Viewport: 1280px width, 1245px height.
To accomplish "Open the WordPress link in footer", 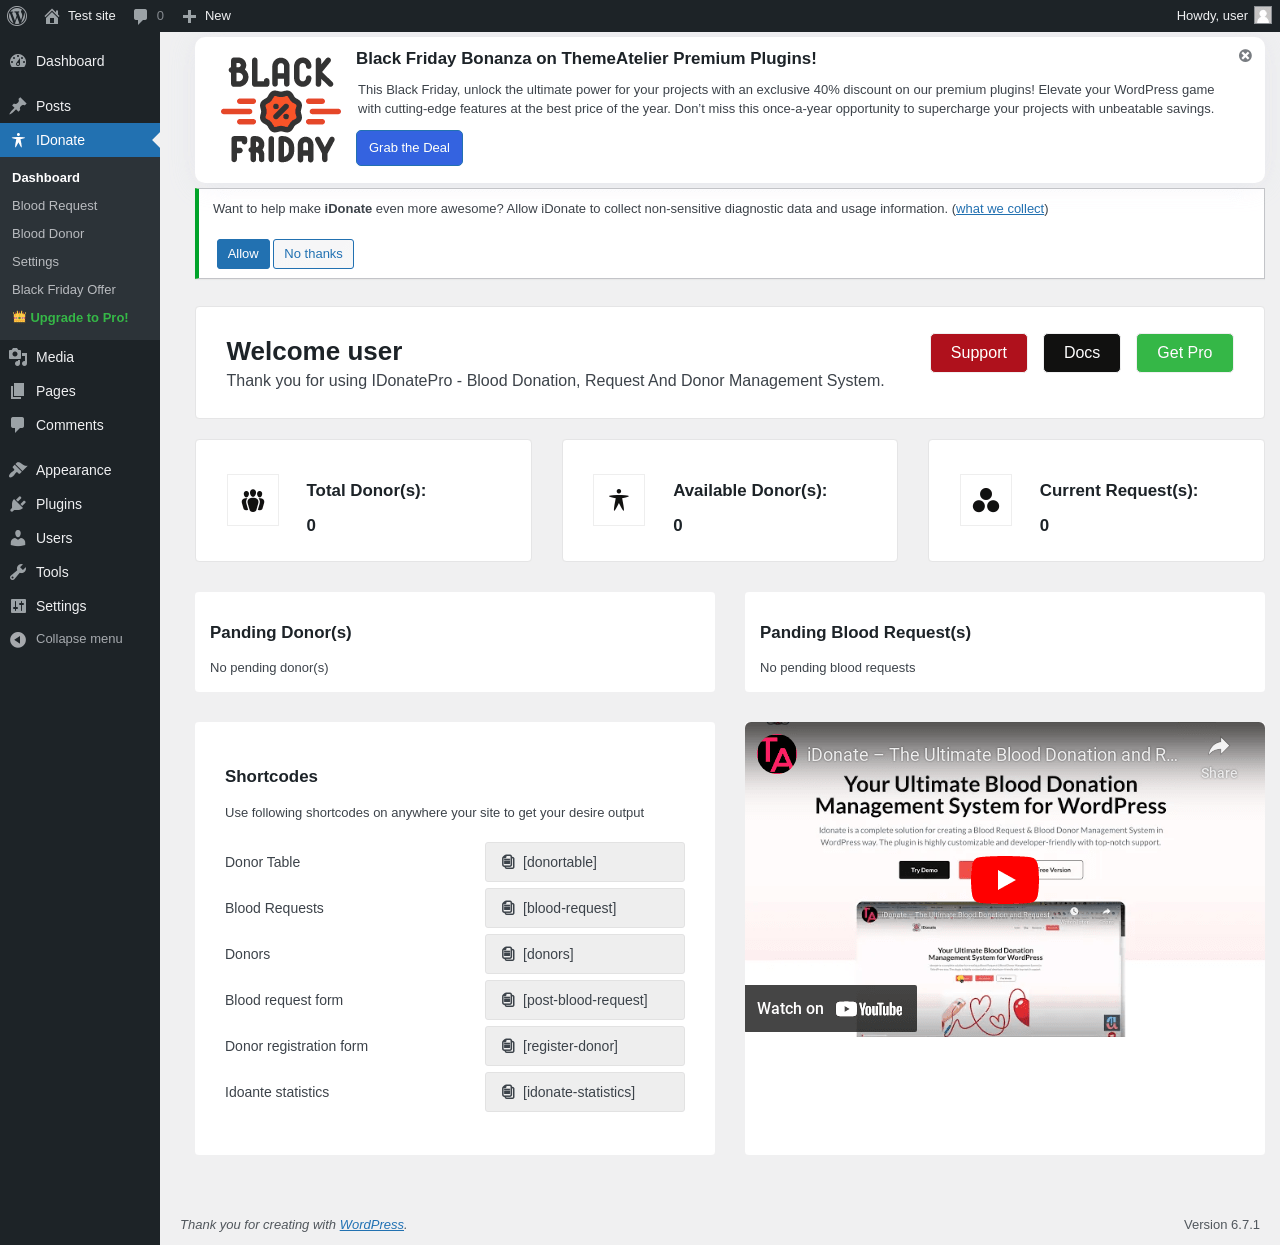I will [372, 1225].
